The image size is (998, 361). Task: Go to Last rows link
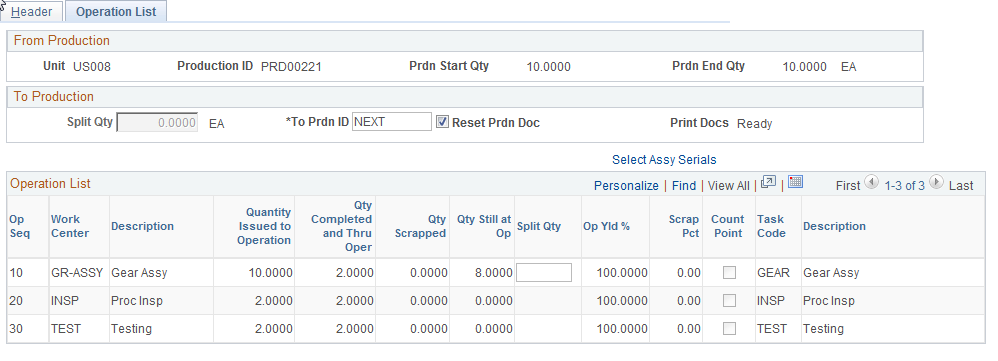click(x=961, y=185)
